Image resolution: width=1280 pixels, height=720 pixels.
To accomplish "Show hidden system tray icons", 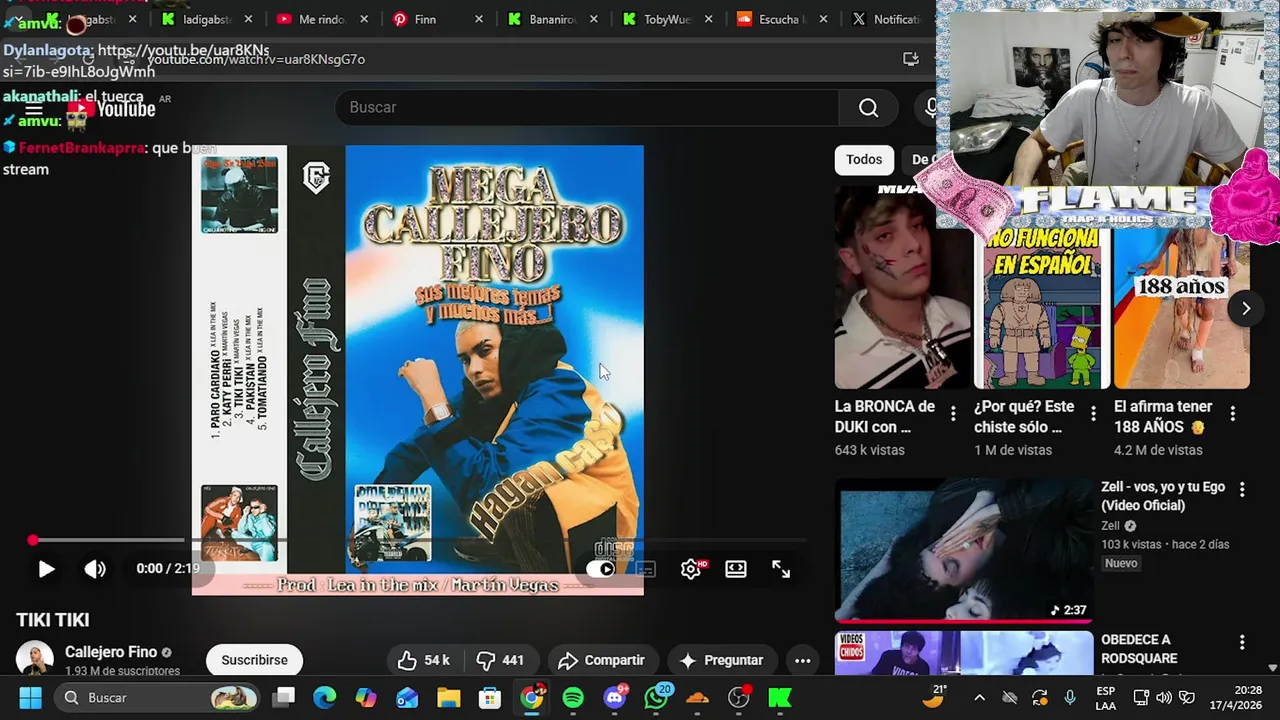I will tap(979, 697).
